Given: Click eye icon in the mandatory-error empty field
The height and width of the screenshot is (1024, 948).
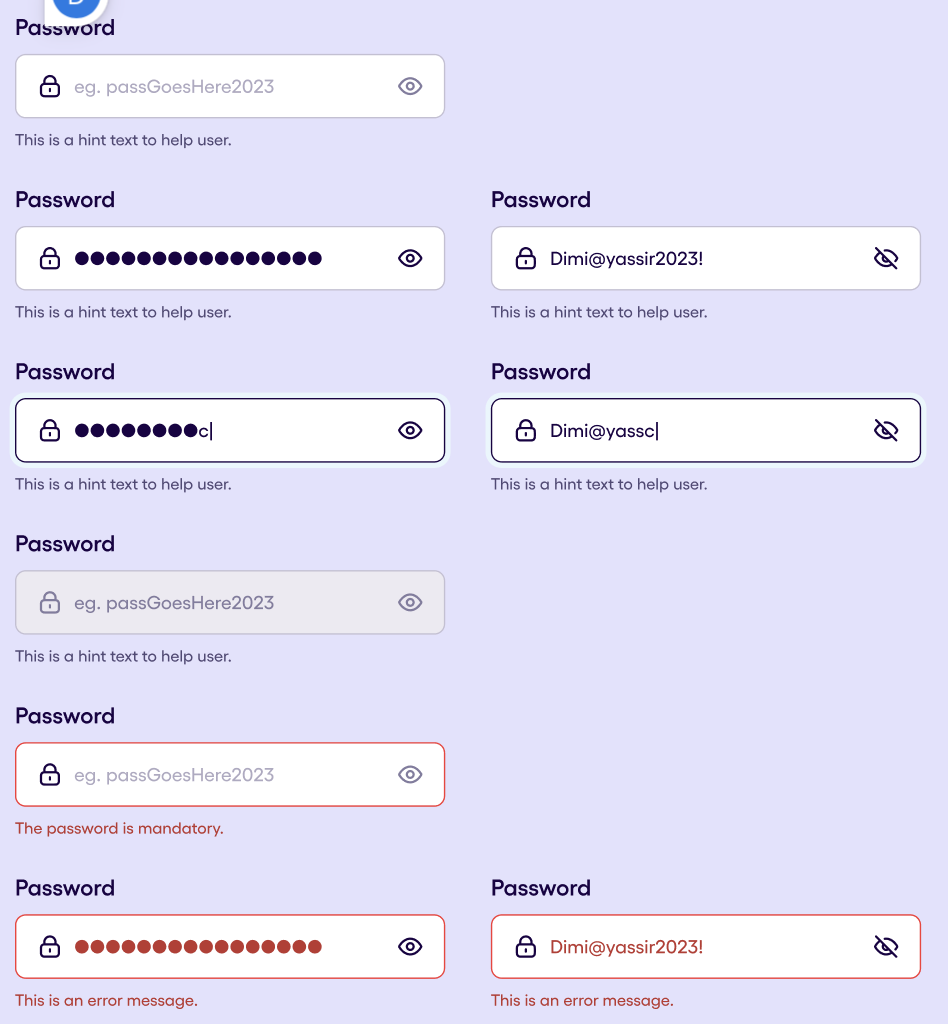Looking at the screenshot, I should point(410,775).
